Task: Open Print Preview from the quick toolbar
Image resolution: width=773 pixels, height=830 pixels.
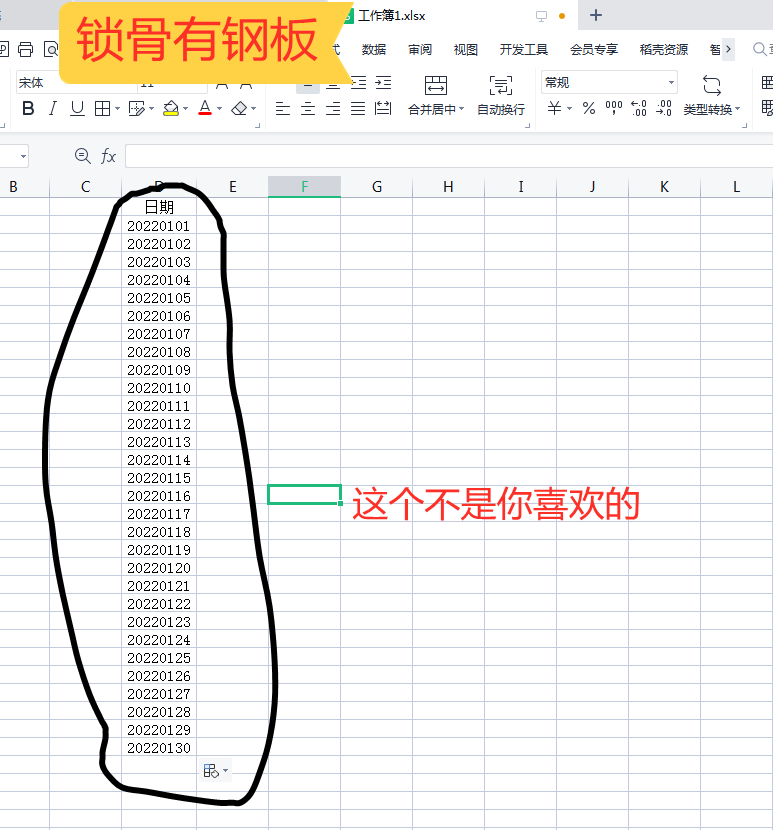Action: pyautogui.click(x=51, y=50)
